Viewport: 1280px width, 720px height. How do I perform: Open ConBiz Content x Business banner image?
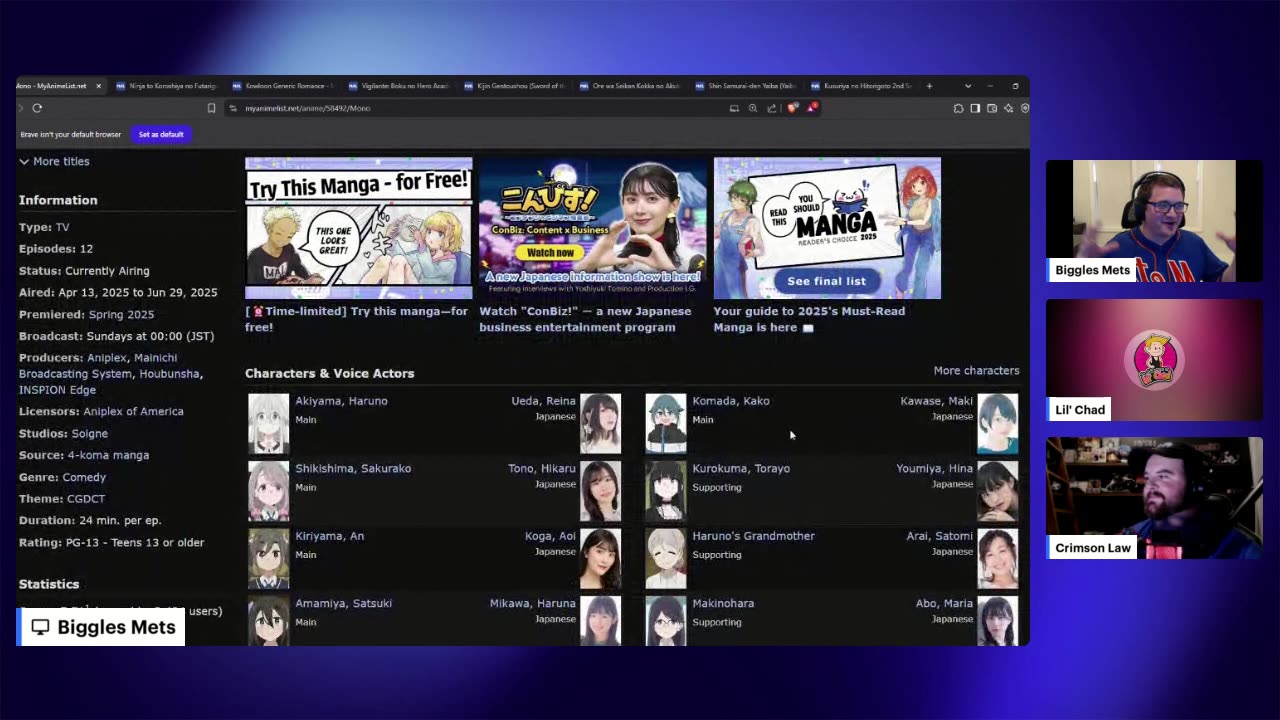[593, 228]
